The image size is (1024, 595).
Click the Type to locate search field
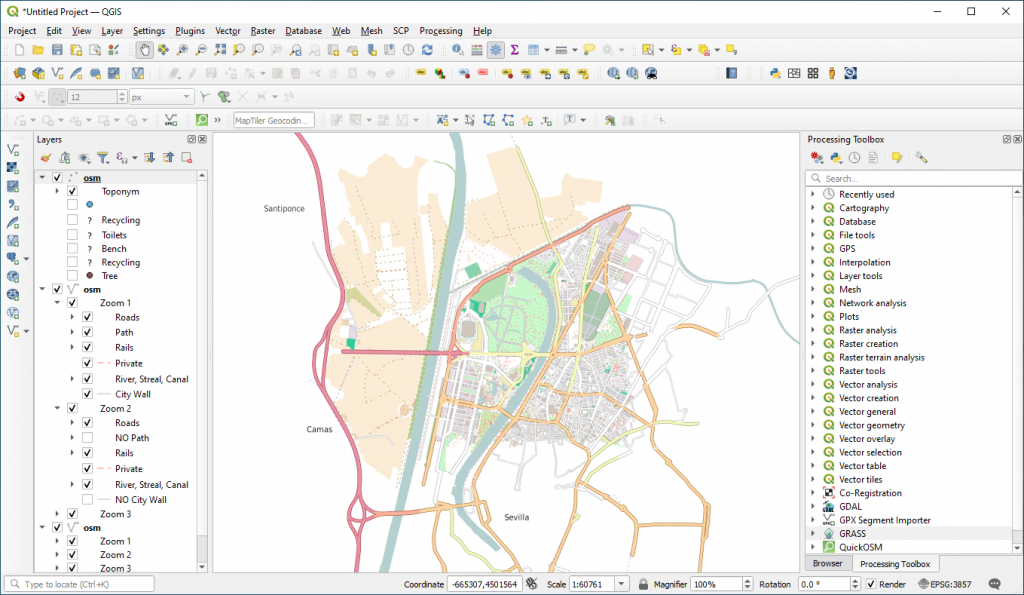(80, 584)
